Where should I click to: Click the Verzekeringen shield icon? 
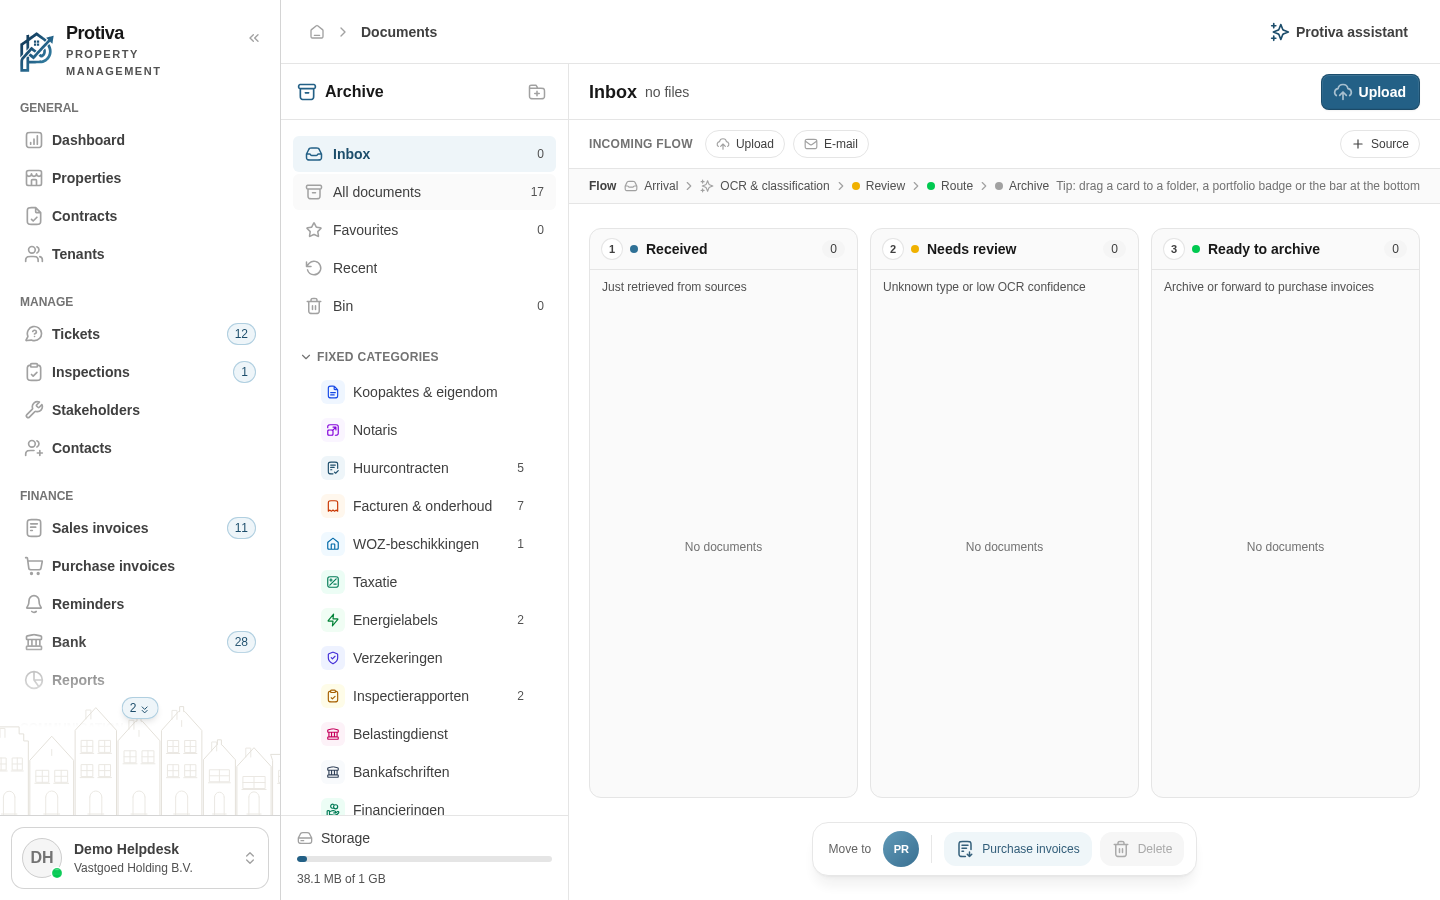333,658
